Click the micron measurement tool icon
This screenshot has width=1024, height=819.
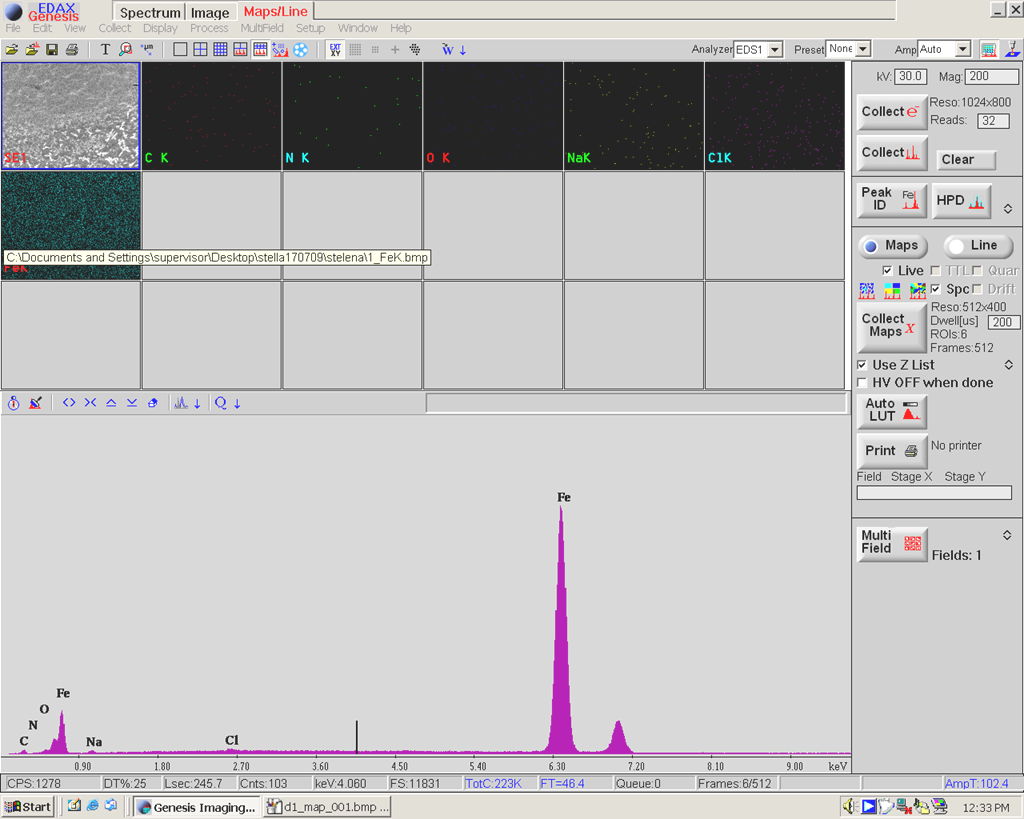147,50
